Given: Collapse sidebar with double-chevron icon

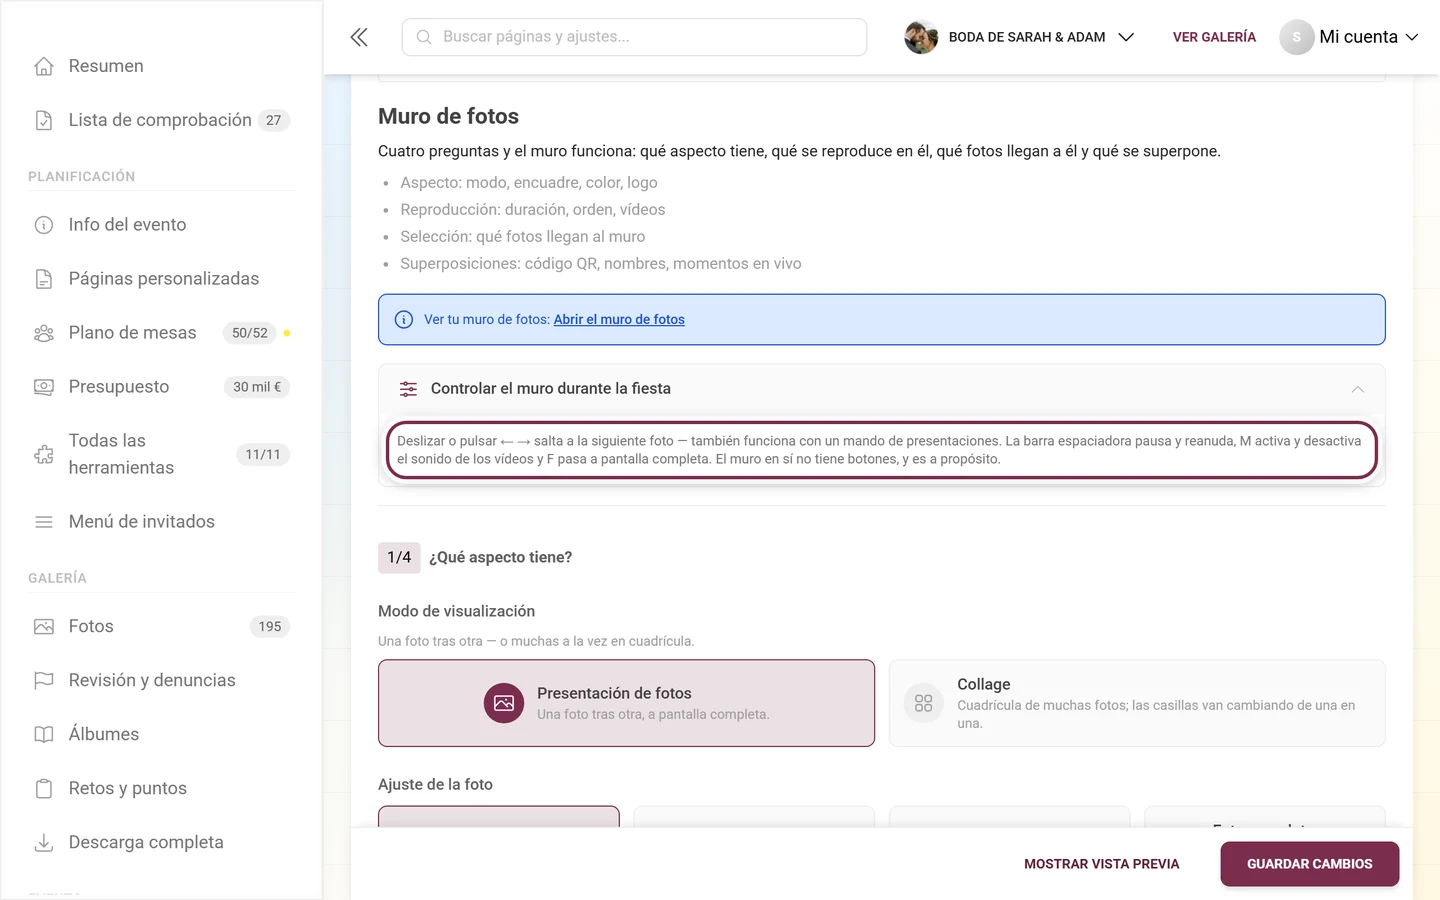Looking at the screenshot, I should pyautogui.click(x=359, y=37).
